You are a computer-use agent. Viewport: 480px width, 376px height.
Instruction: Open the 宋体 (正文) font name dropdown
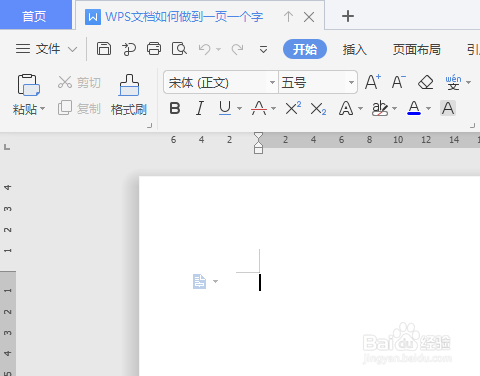tap(272, 82)
